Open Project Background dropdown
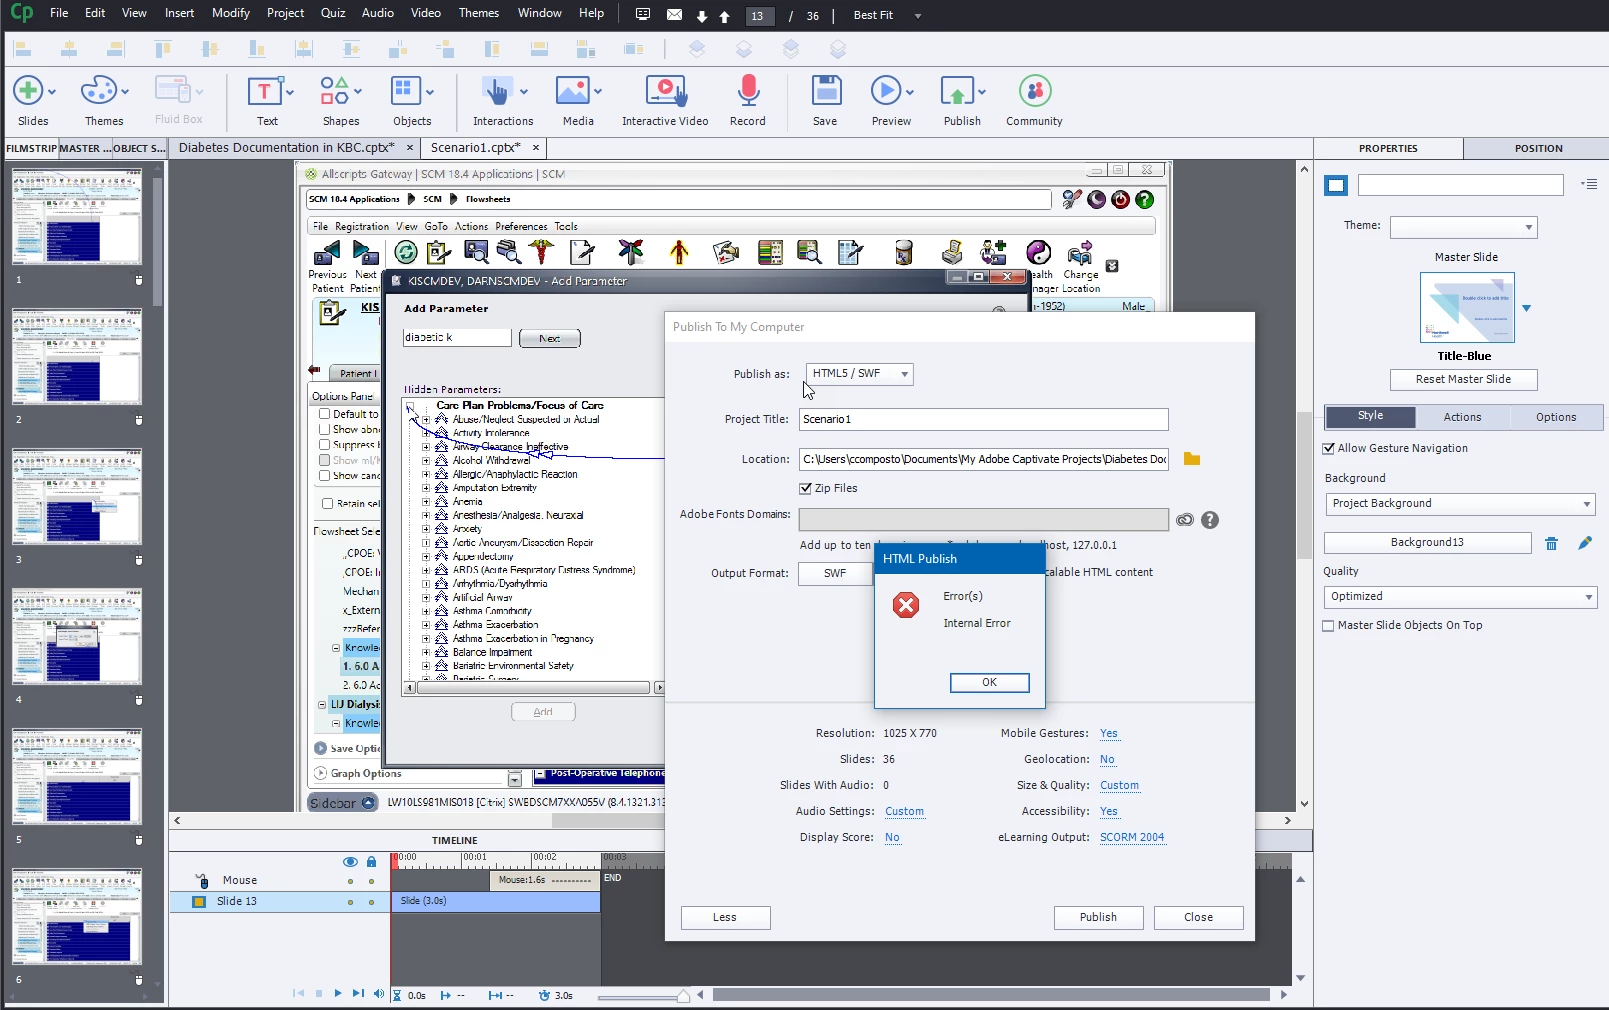The image size is (1609, 1010). point(1460,504)
